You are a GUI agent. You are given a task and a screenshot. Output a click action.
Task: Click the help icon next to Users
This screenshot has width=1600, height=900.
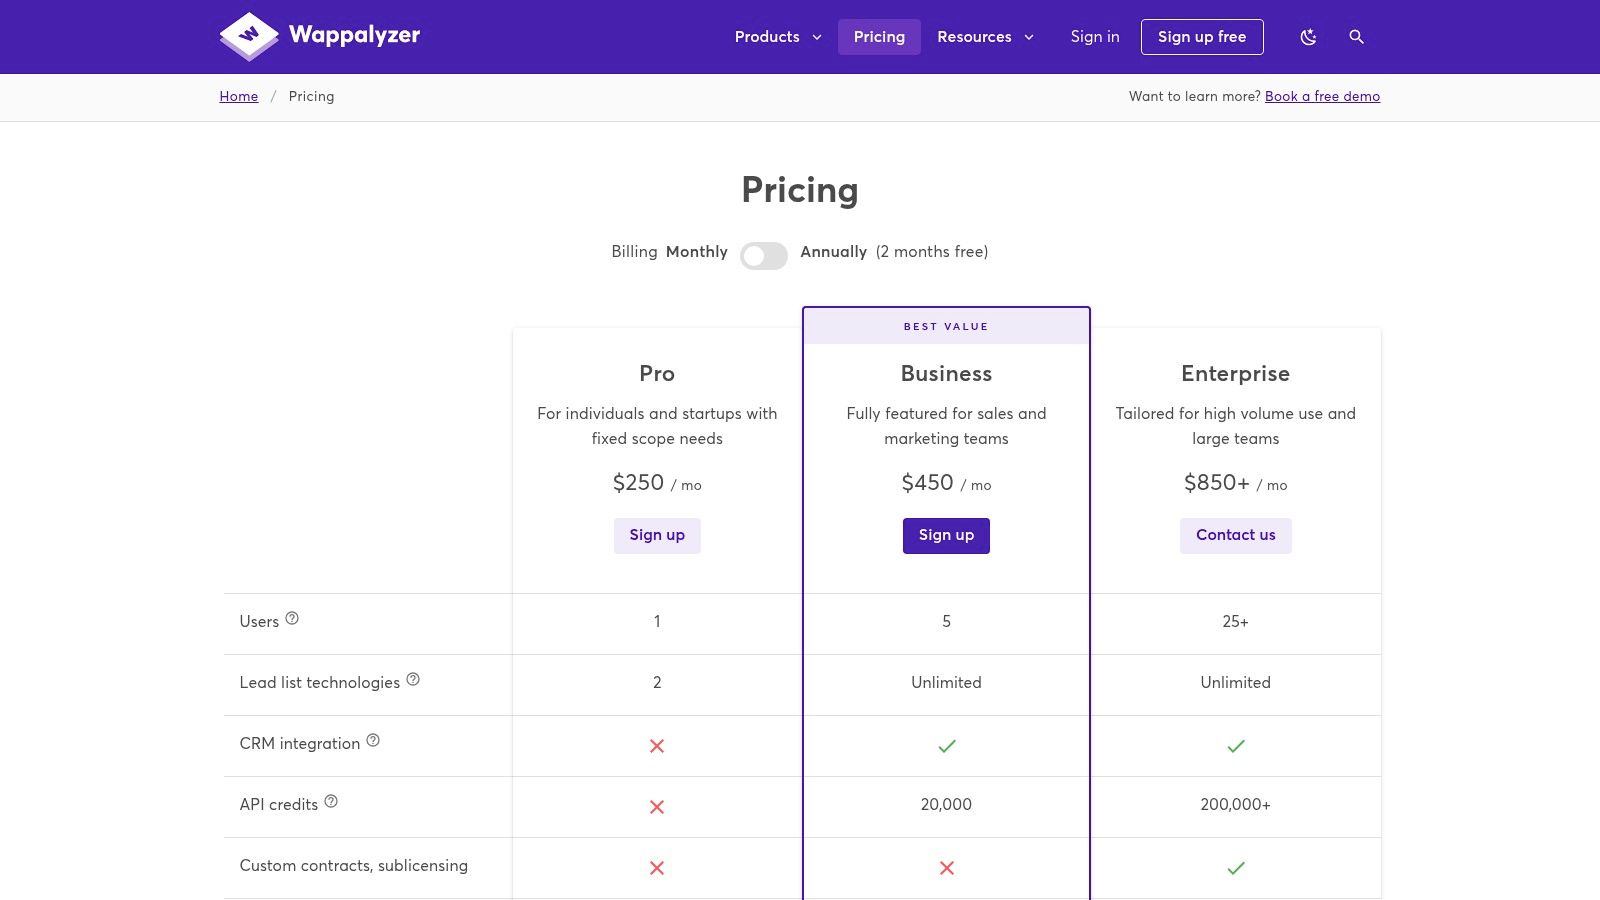coord(292,617)
